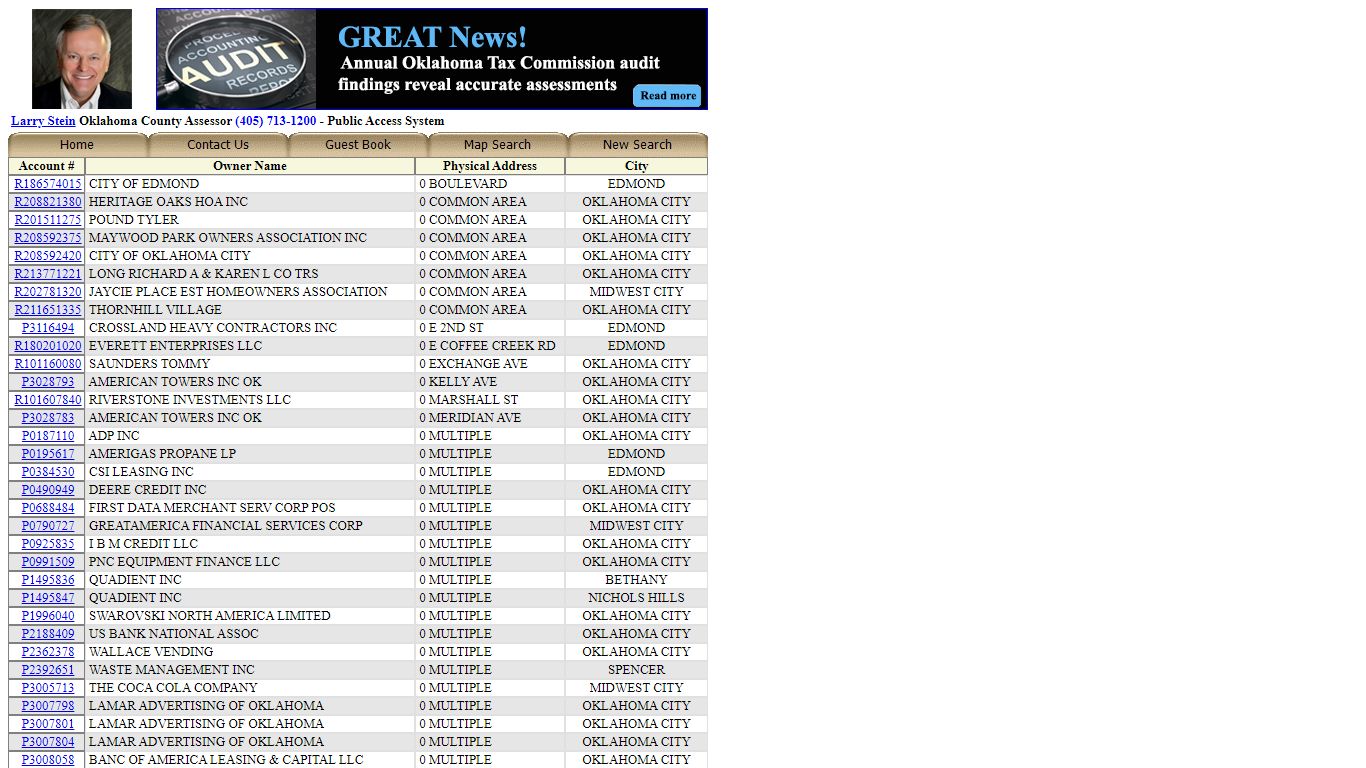1366x768 pixels.
Task: Open account R180201020
Action: click(48, 346)
